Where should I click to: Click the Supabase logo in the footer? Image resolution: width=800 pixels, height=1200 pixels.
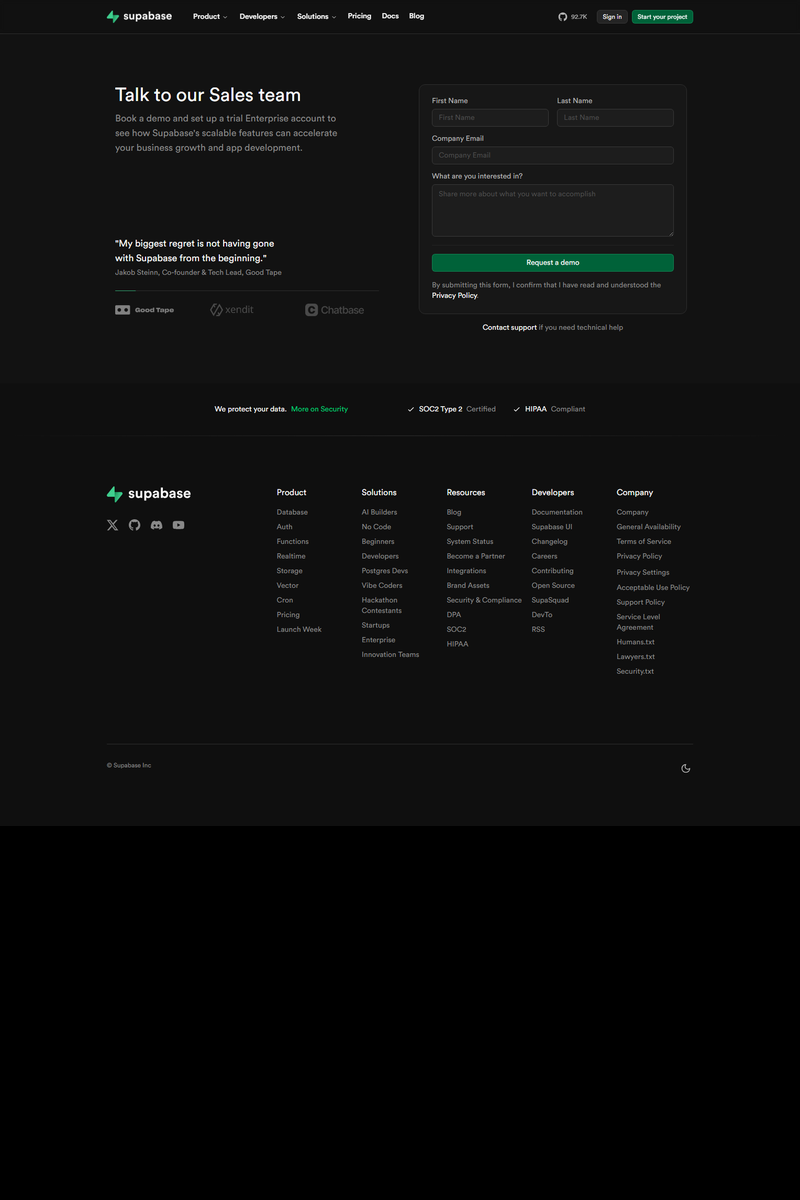pyautogui.click(x=149, y=494)
